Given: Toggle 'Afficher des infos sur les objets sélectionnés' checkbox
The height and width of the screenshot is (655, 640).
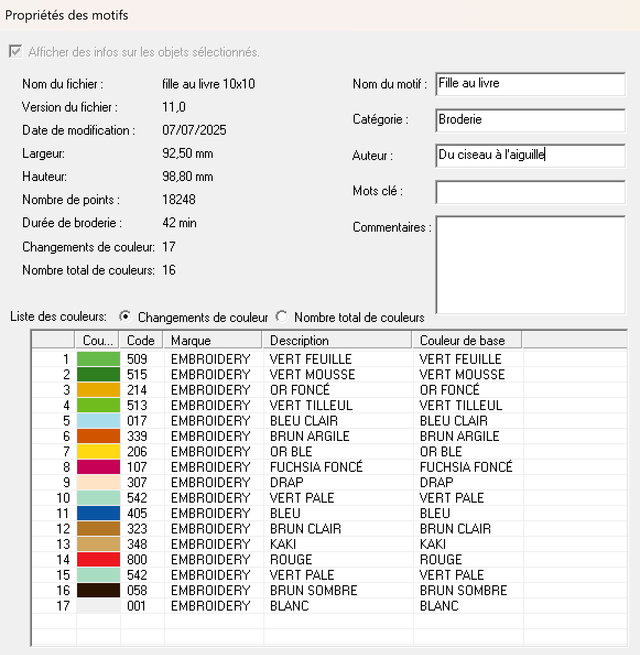Looking at the screenshot, I should coord(16,52).
